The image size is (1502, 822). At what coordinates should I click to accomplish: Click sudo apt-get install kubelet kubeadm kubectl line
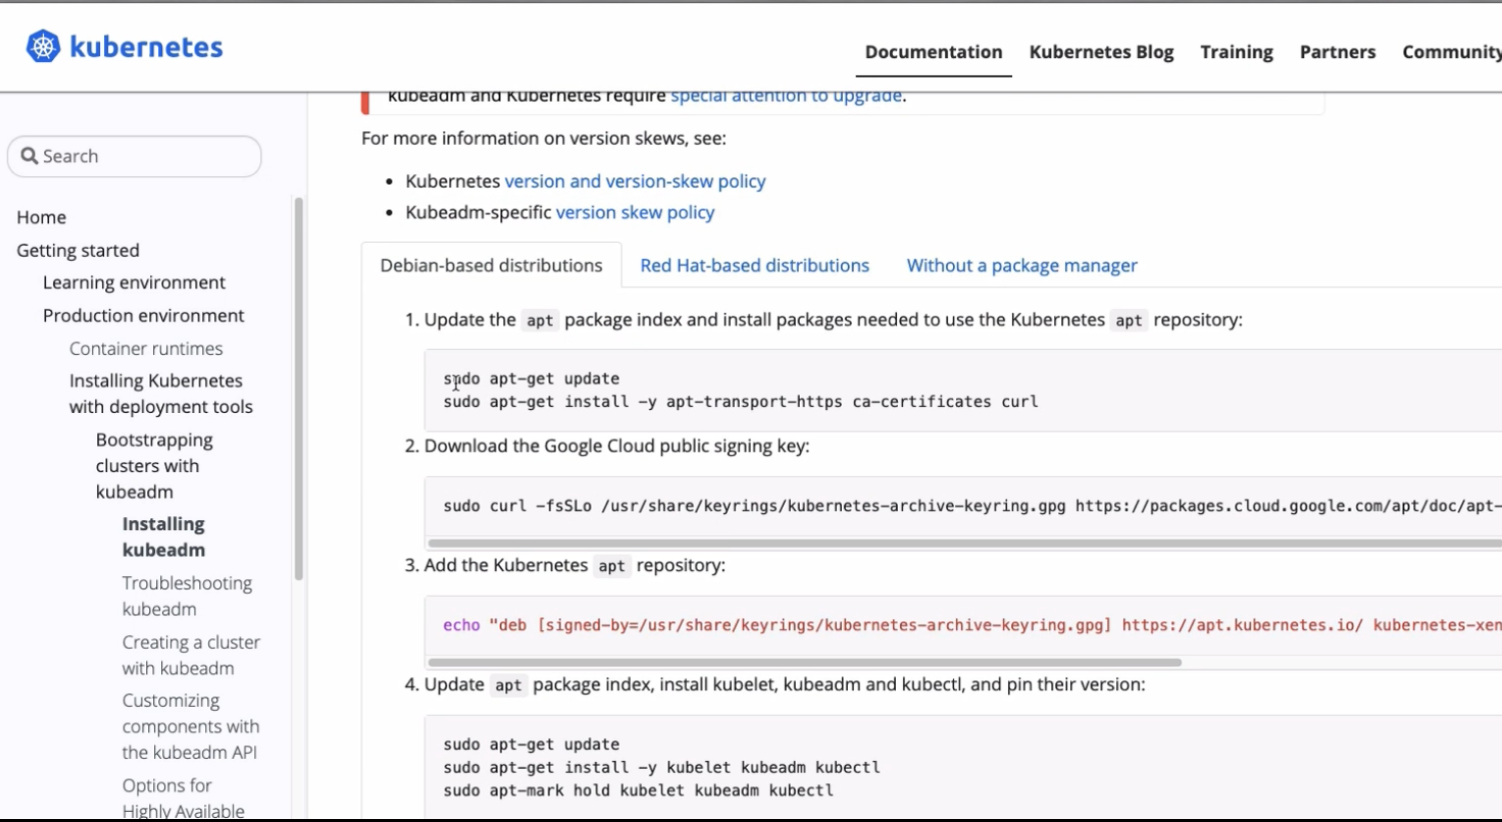[661, 768]
